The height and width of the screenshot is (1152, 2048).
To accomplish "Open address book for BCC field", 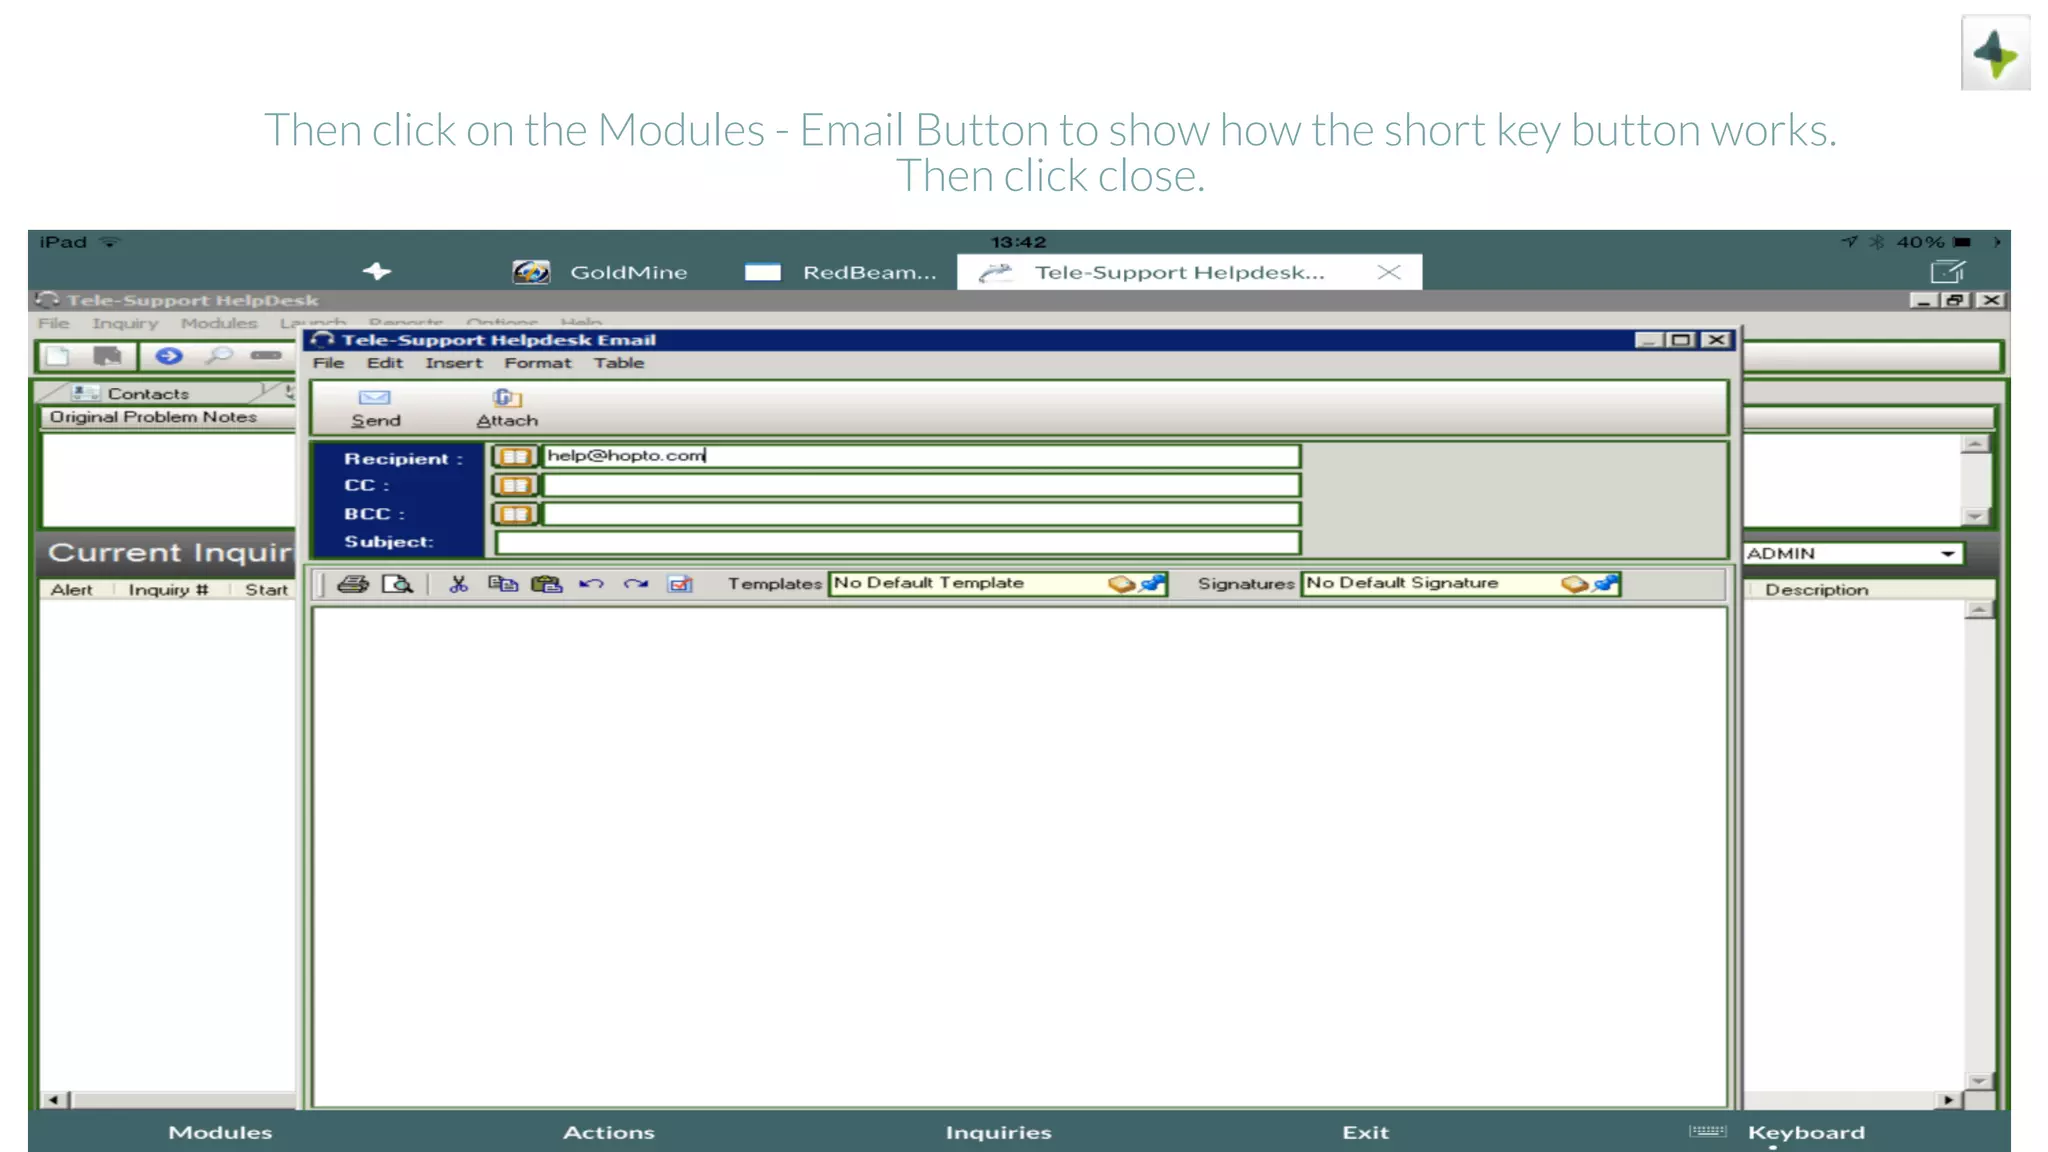I will (x=515, y=514).
